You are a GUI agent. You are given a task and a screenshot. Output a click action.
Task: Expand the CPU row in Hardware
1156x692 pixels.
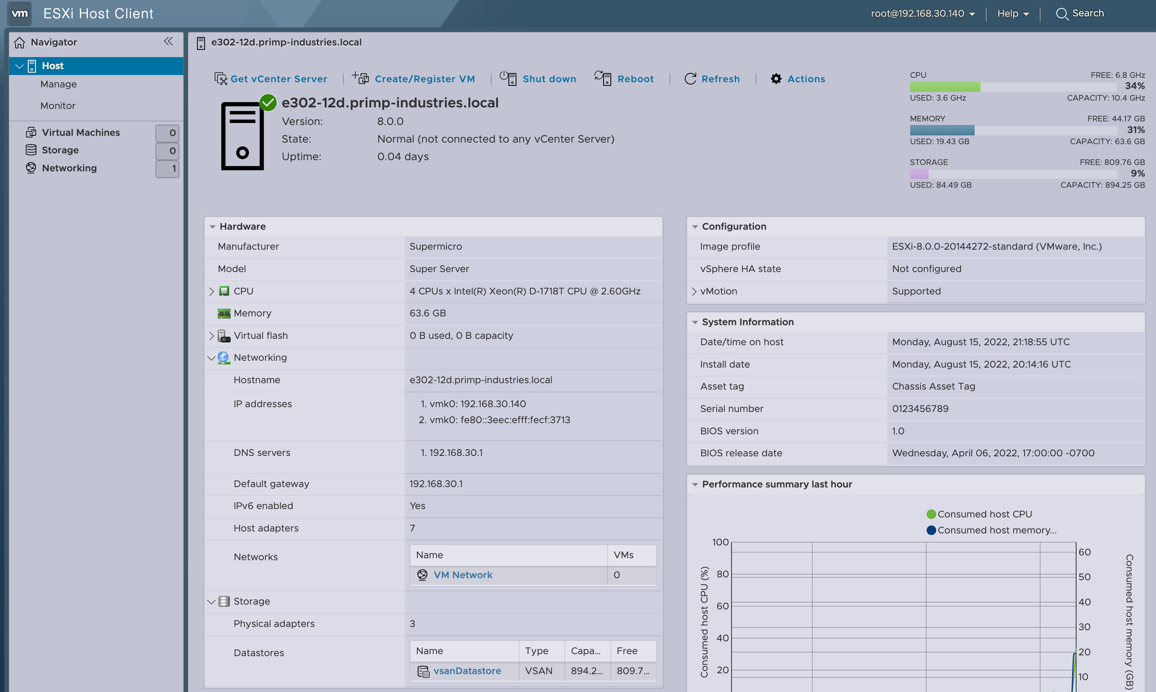[x=212, y=291]
